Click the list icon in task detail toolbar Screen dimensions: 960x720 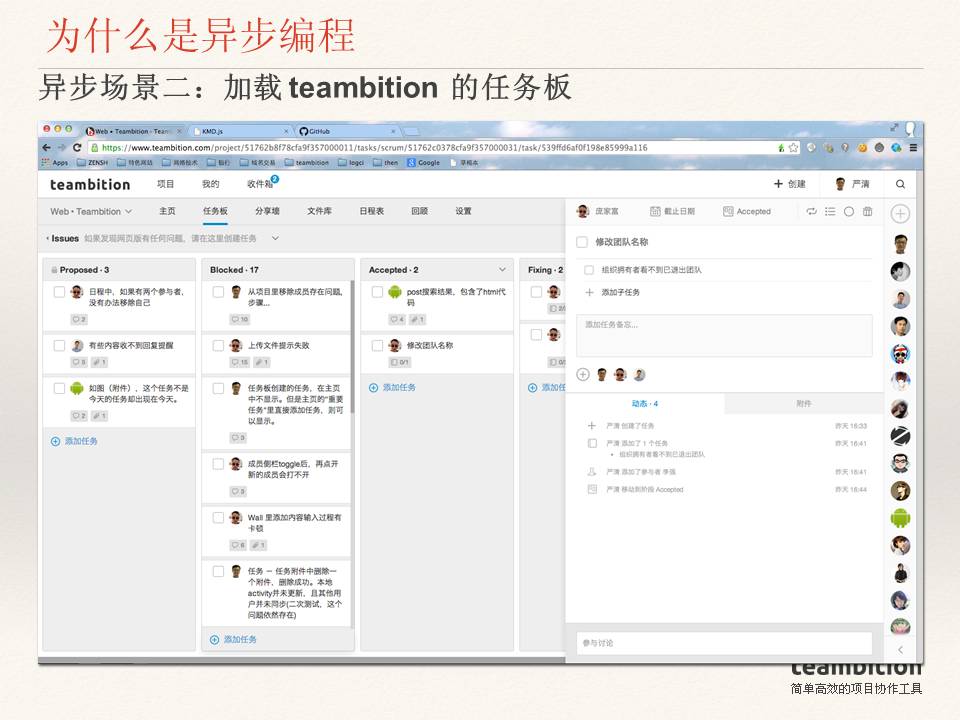[x=829, y=212]
